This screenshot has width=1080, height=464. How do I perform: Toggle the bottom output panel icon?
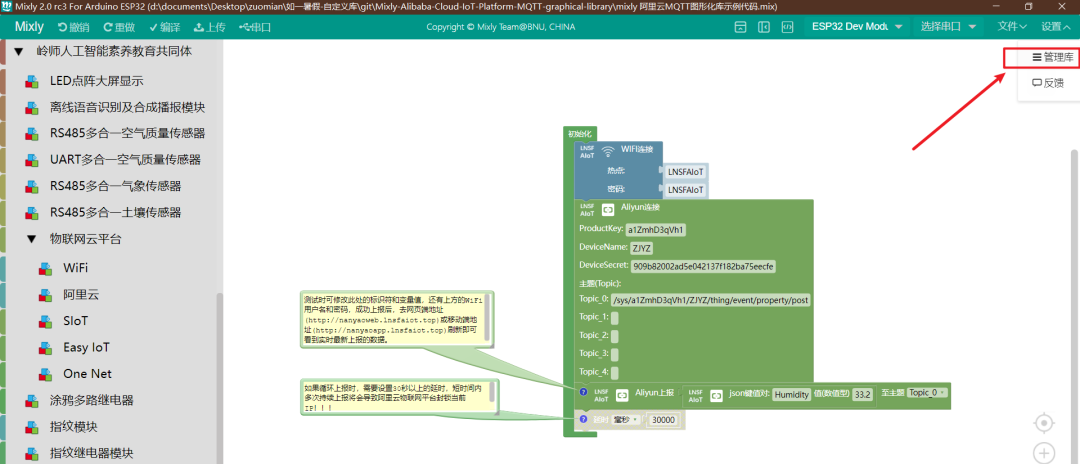(x=740, y=27)
